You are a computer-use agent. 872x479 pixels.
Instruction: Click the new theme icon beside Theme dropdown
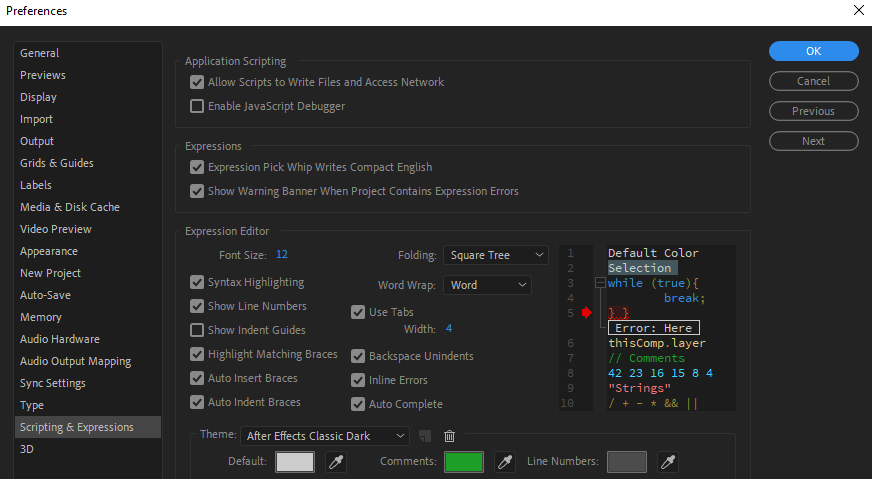point(425,436)
